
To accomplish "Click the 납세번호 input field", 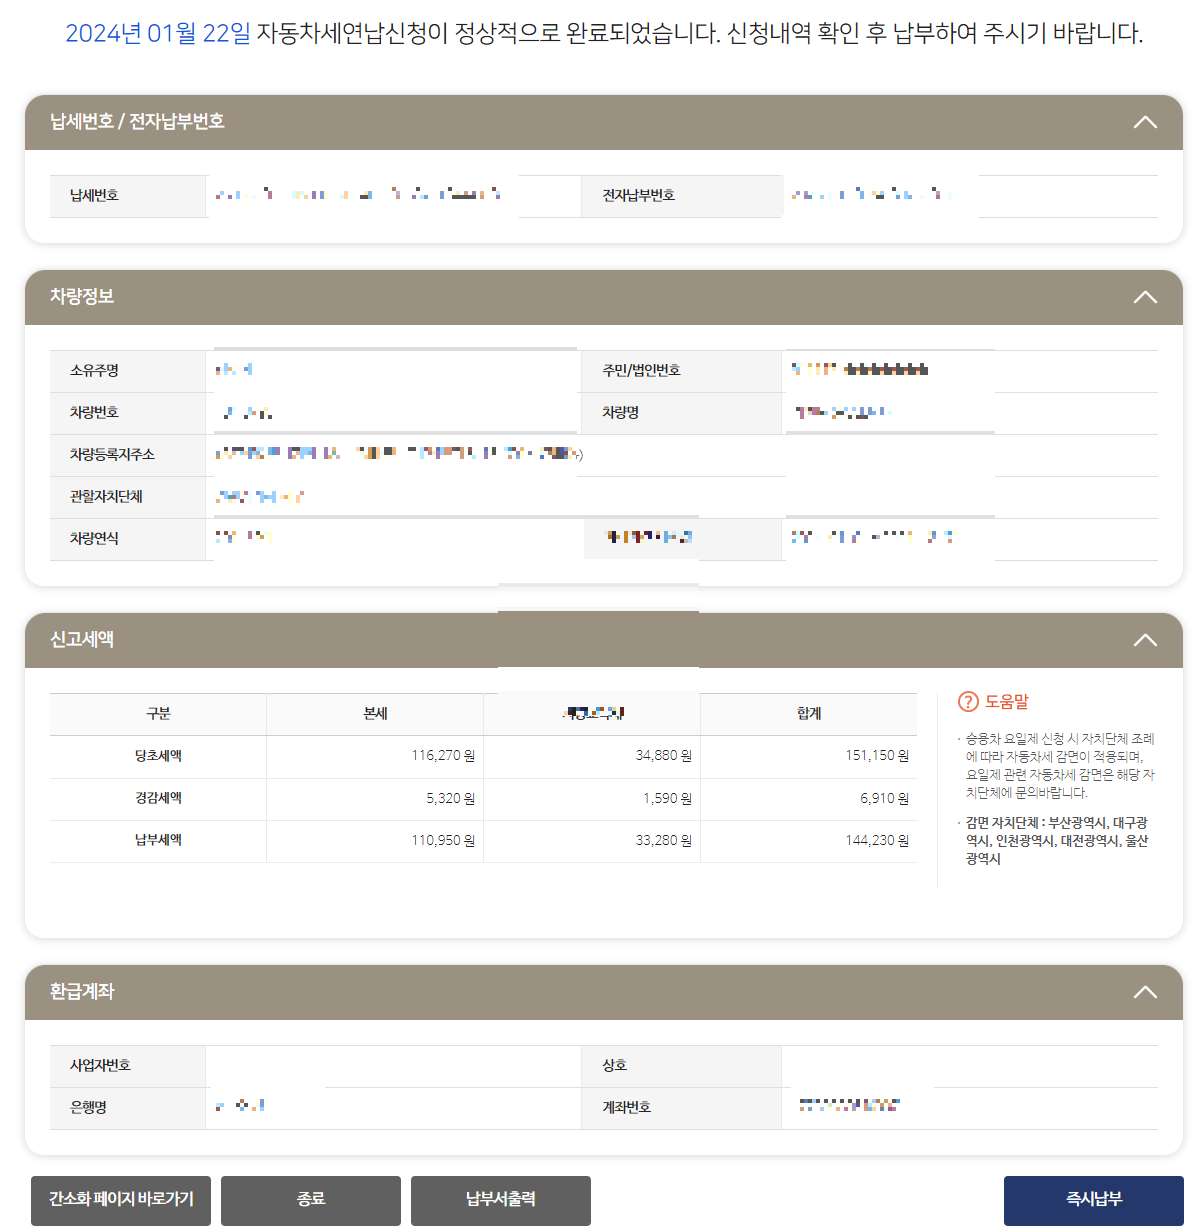I will 360,196.
